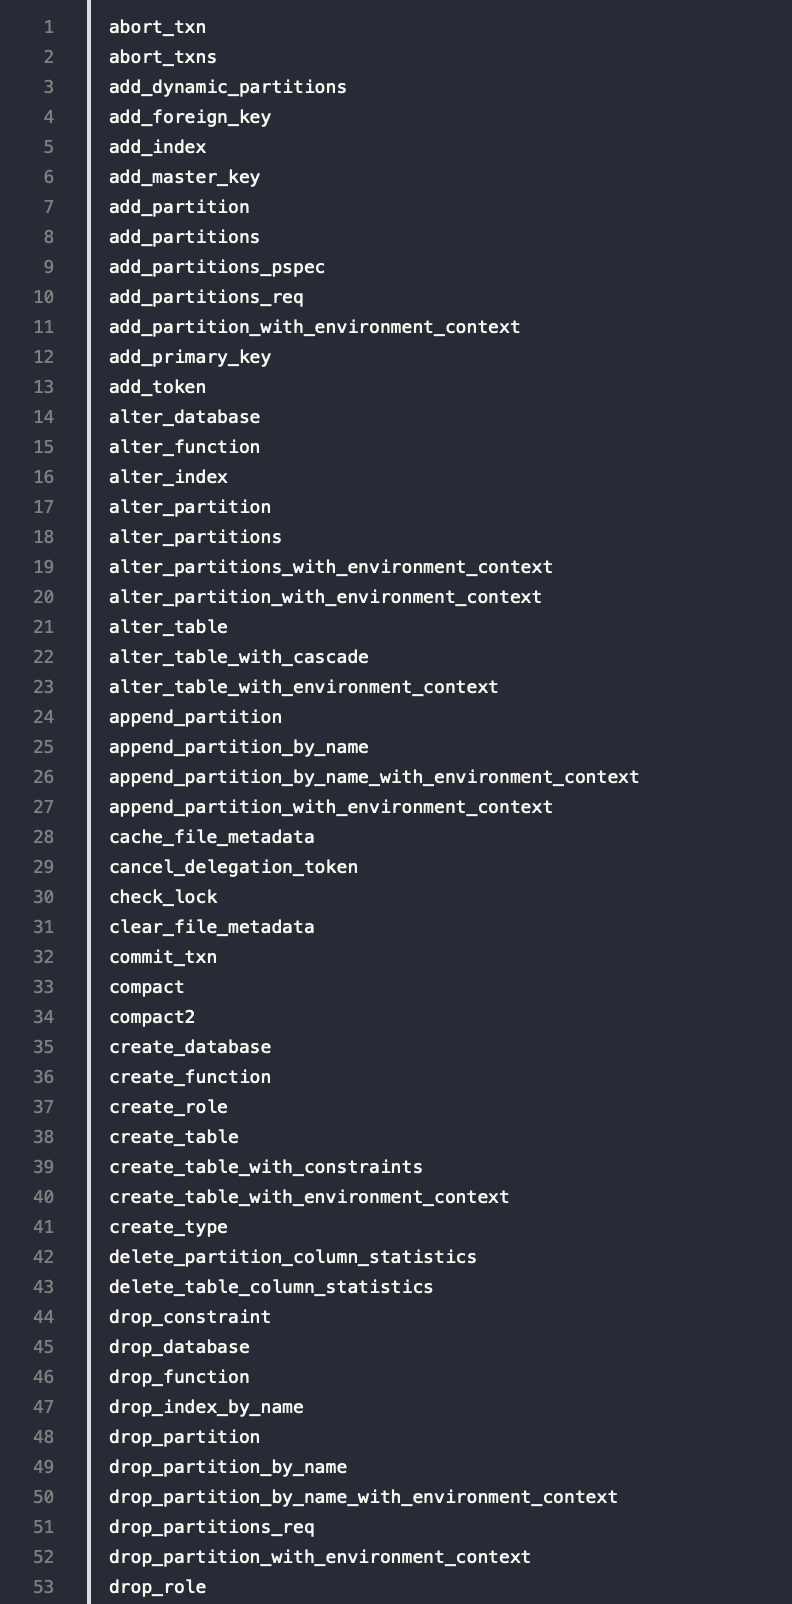Click add_partition_with_environment_context text
792x1604 pixels.
(315, 327)
